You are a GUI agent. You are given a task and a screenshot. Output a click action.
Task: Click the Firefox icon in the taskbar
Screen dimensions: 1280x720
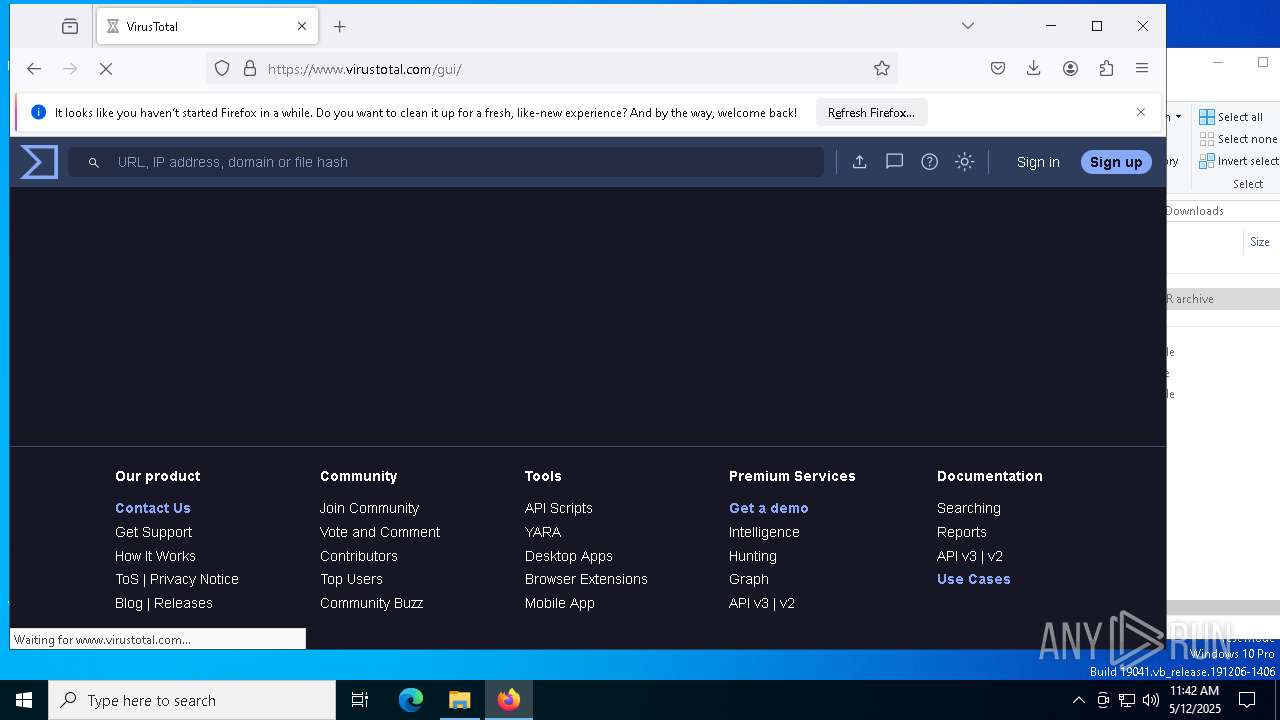(509, 700)
